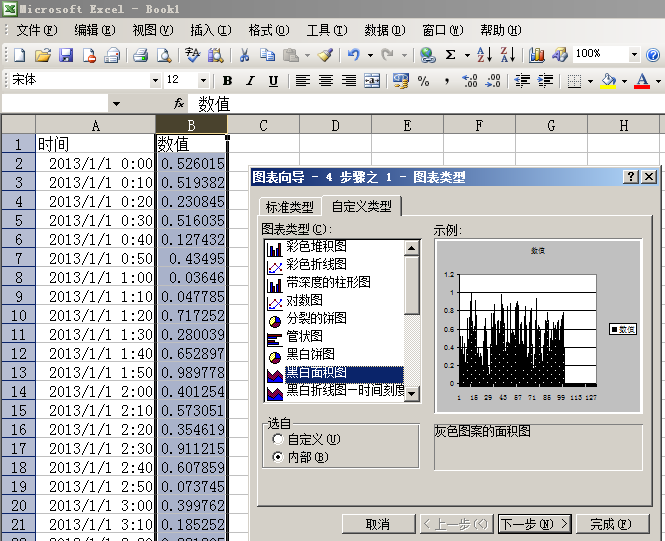Click the chart list scroll up arrow

(x=411, y=248)
